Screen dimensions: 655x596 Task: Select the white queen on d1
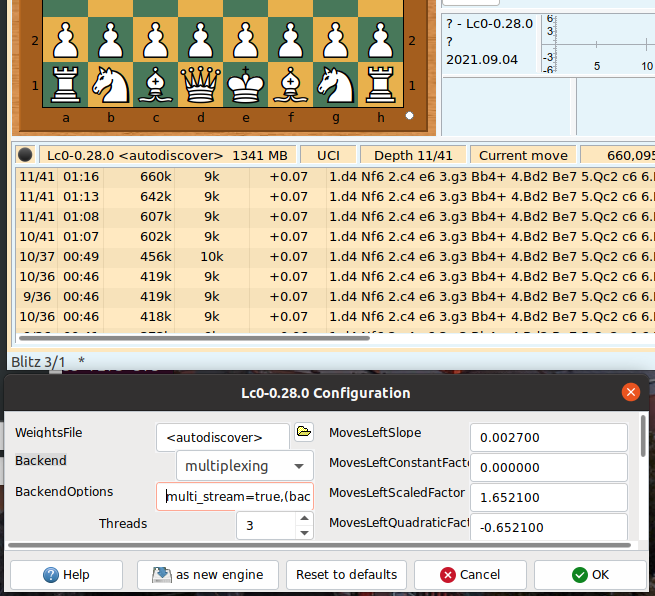[x=201, y=85]
